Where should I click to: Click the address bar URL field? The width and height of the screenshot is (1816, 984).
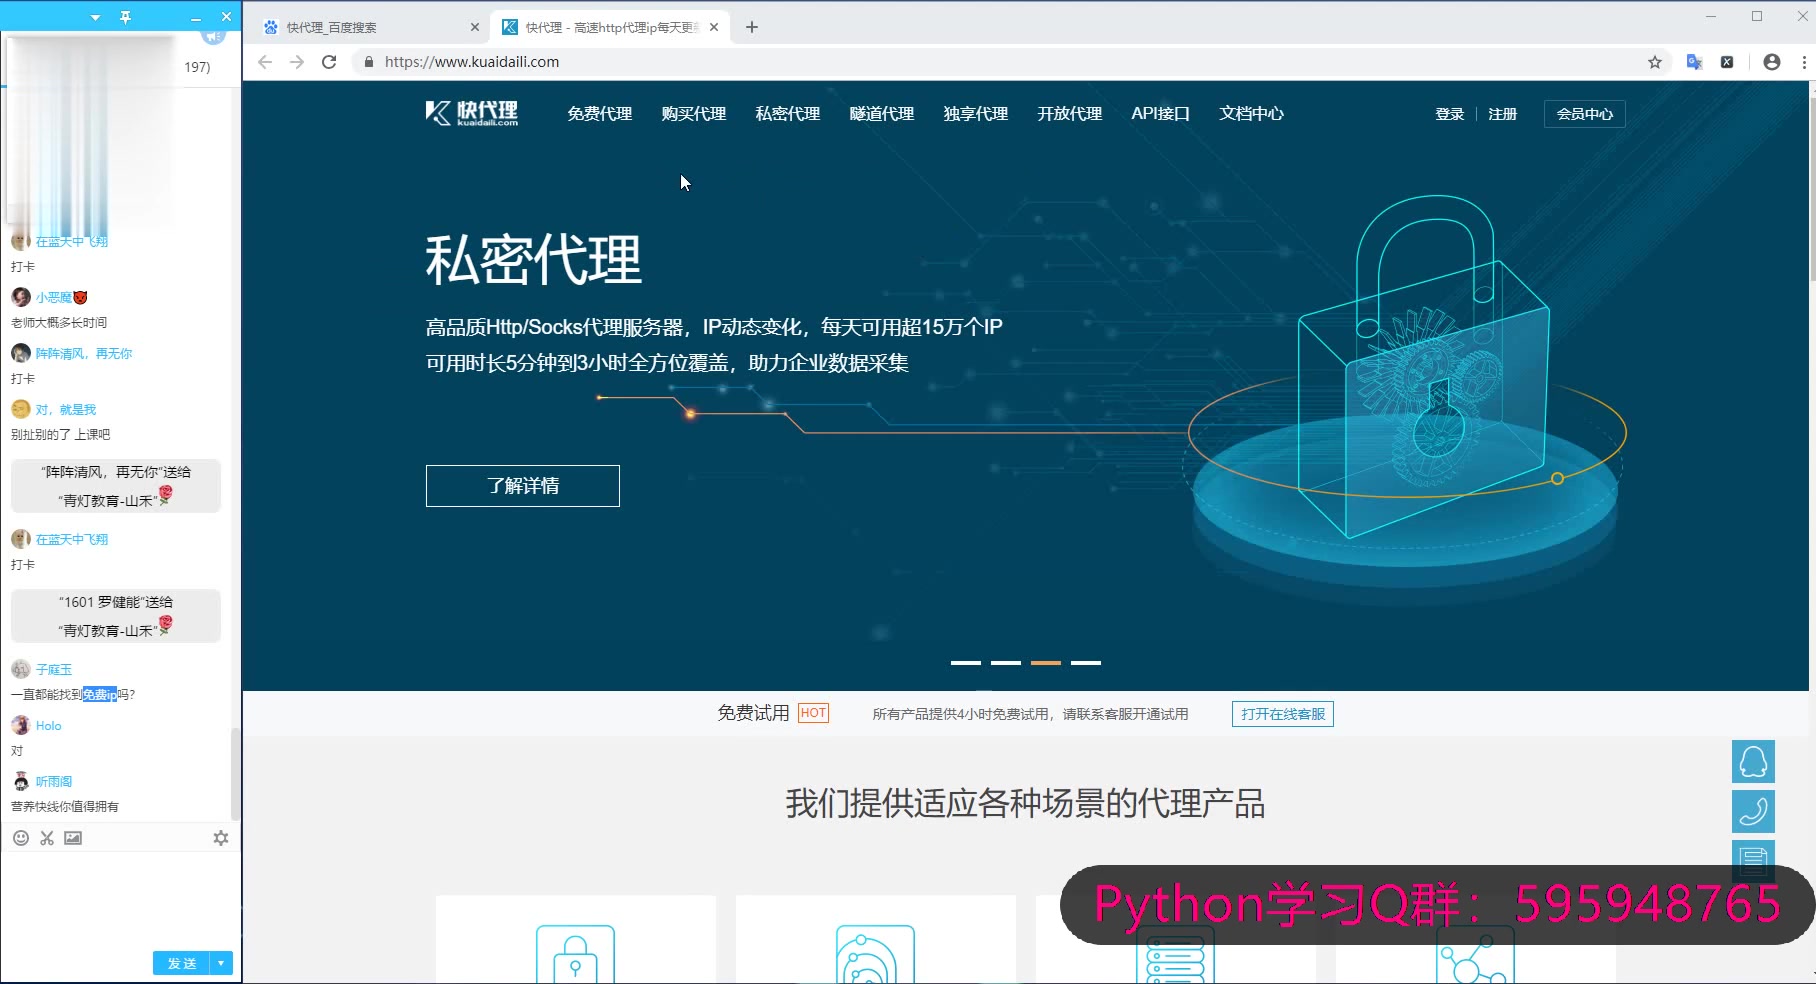[1000, 62]
